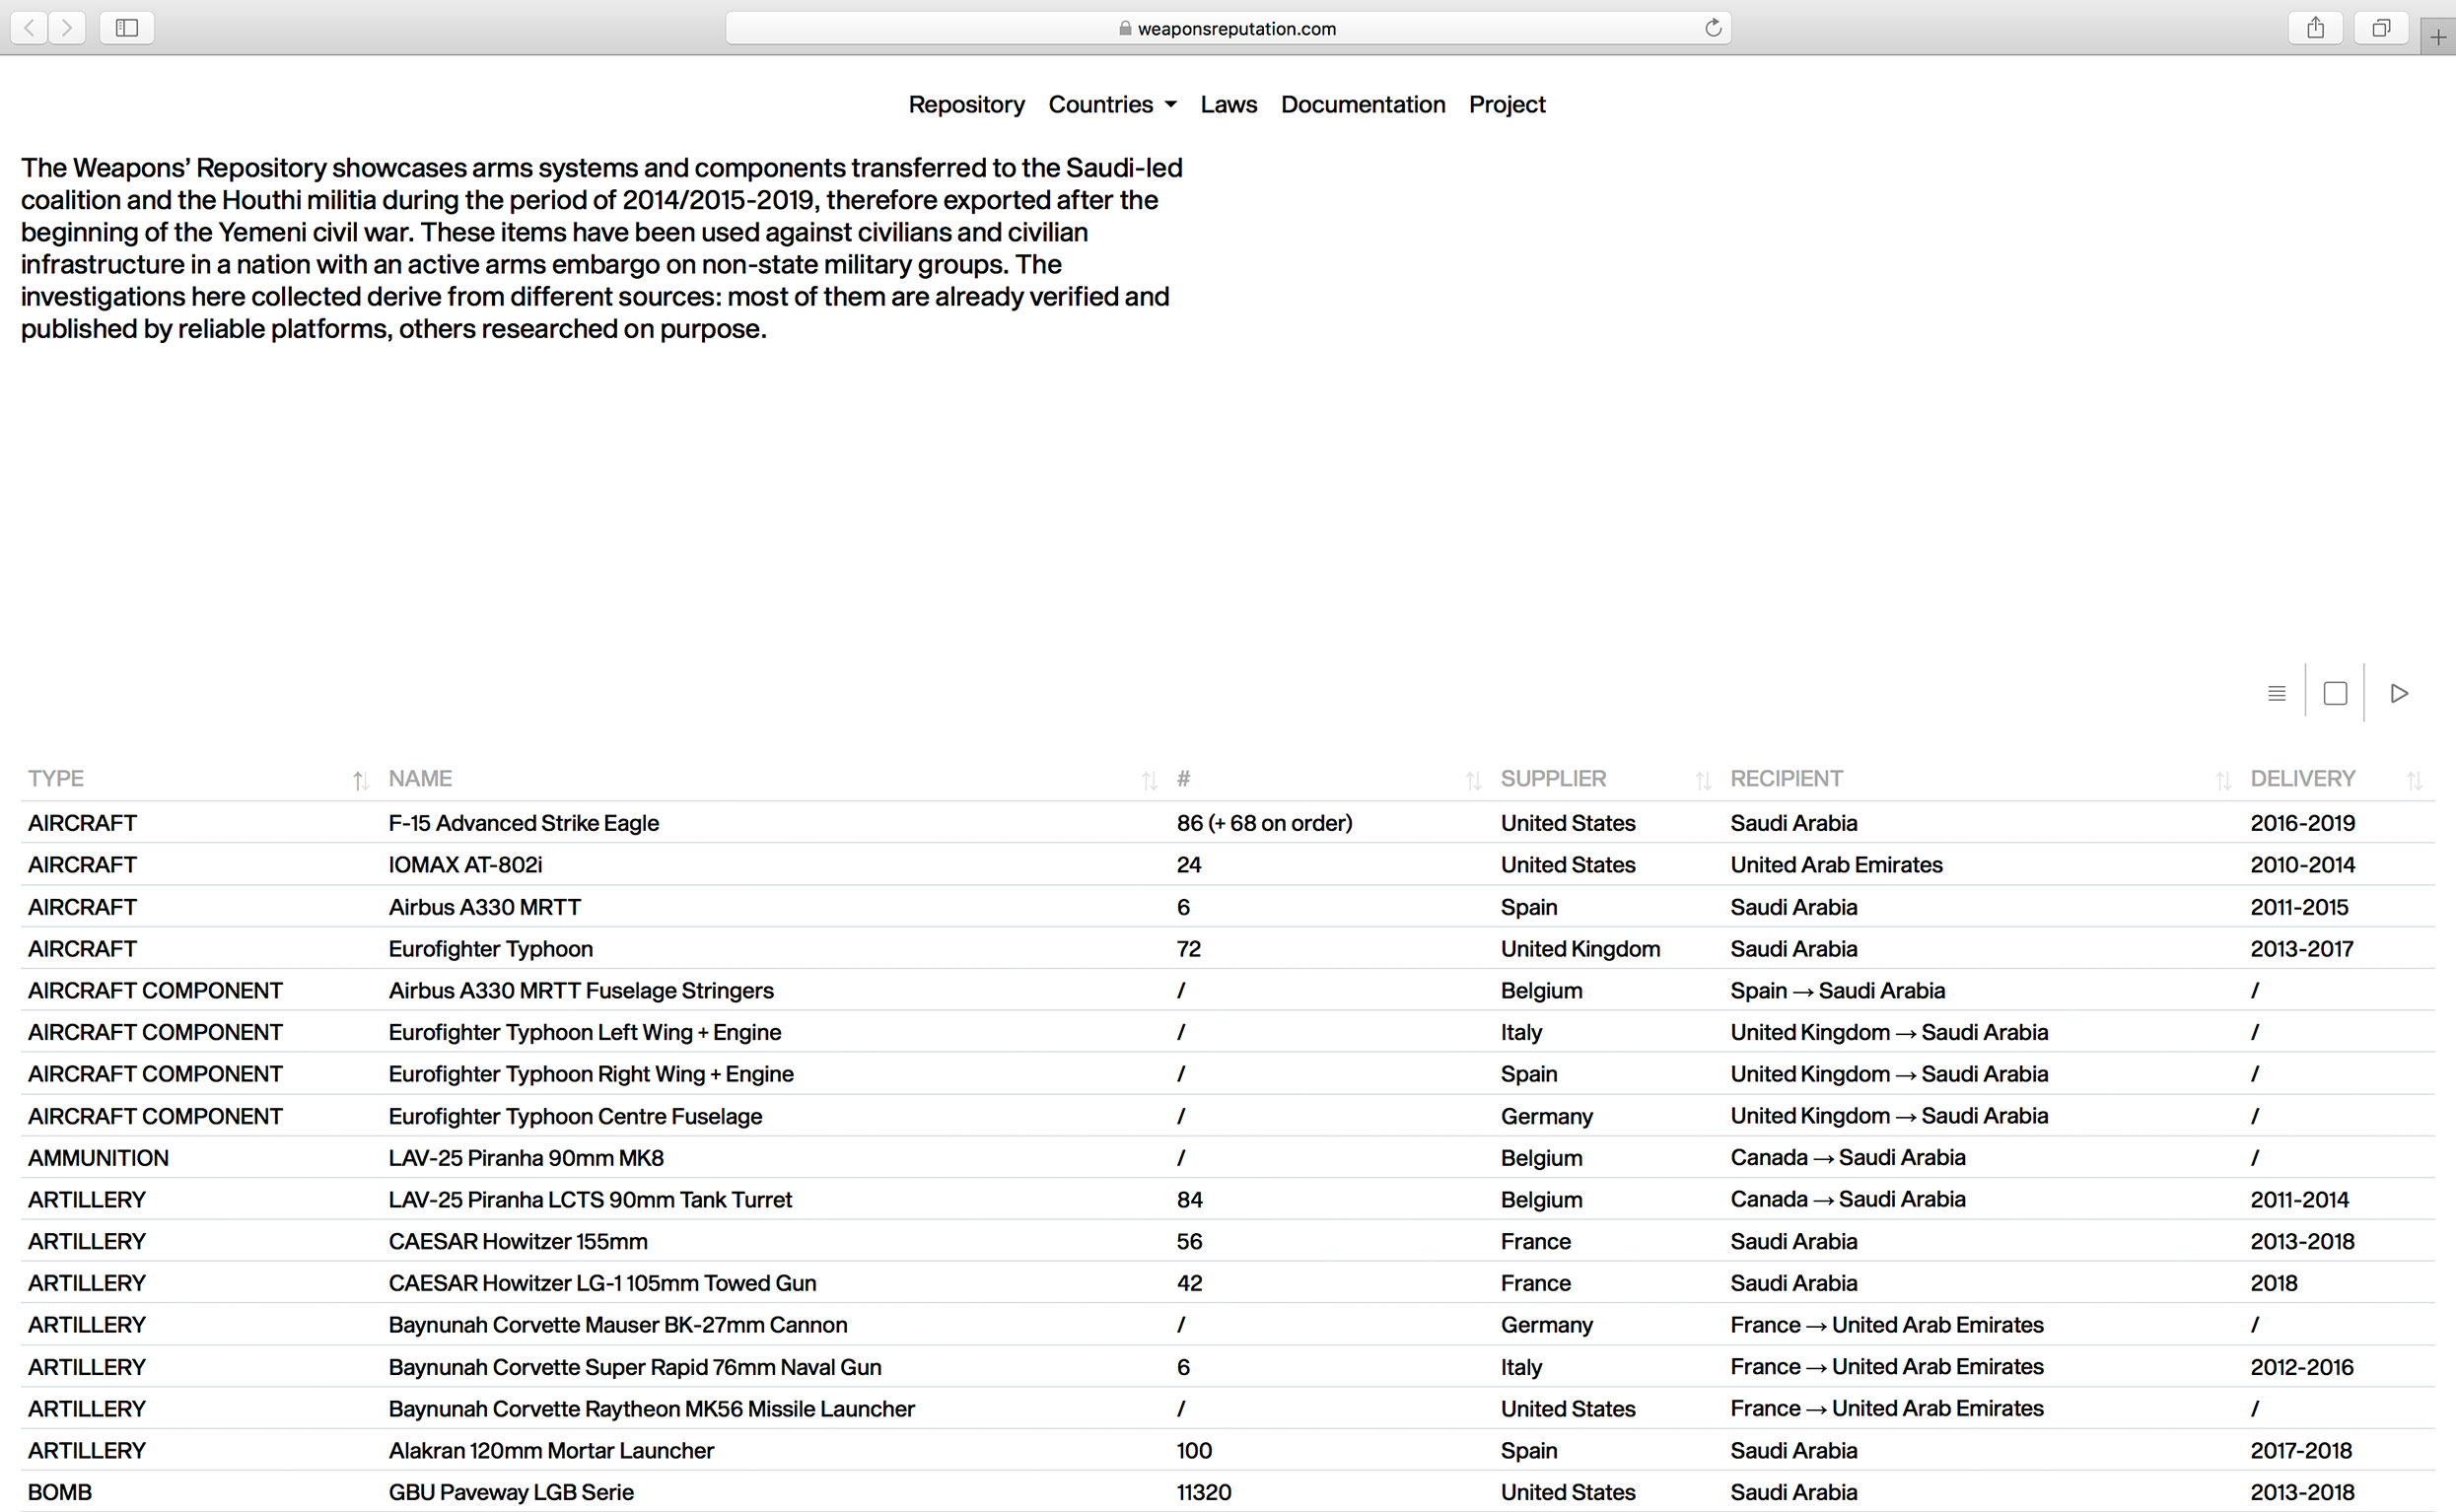The image size is (2456, 1512).
Task: Show the Safari tab overview
Action: click(2381, 28)
